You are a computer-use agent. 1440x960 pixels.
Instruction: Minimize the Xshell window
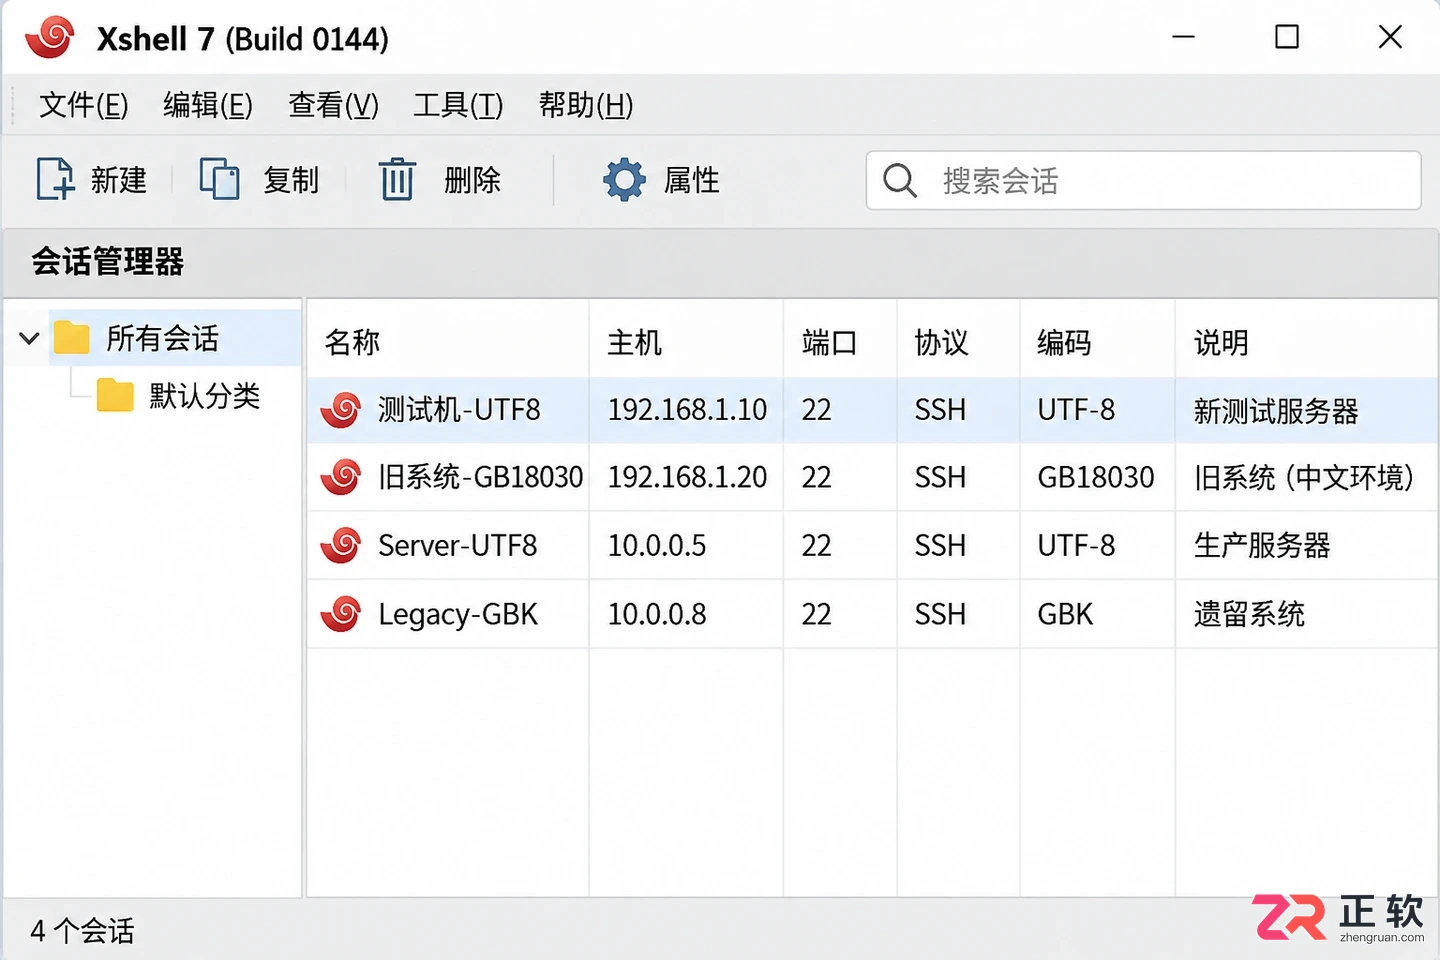tap(1184, 37)
